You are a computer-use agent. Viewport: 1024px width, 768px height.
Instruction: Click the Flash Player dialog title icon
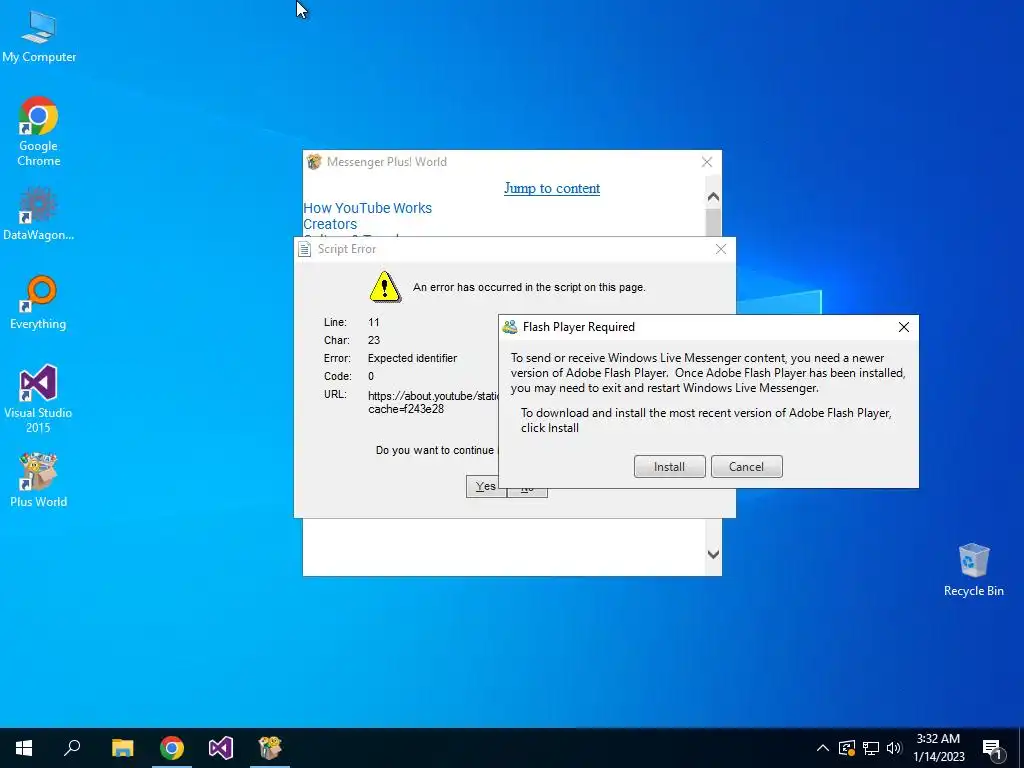point(510,327)
